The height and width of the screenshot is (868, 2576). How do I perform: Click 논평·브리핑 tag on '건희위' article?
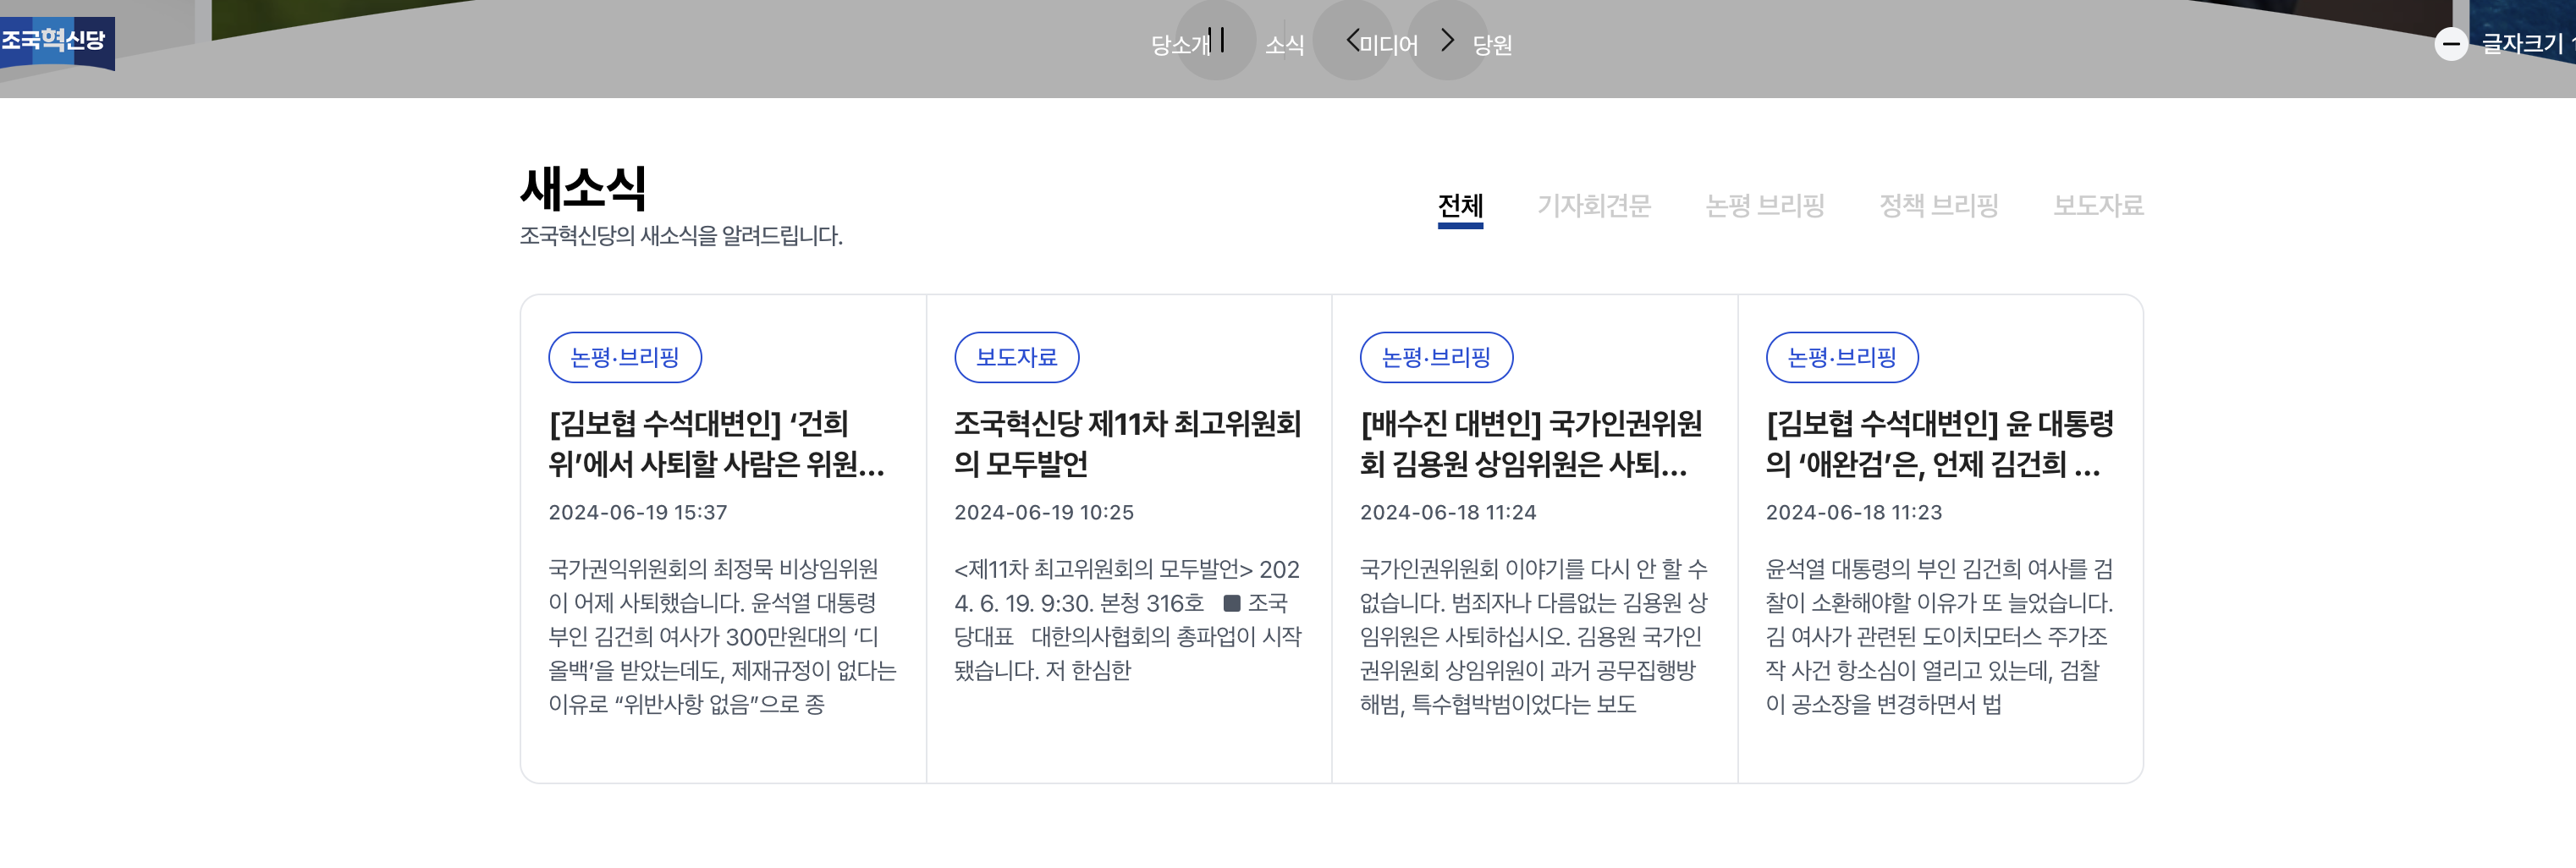[x=625, y=357]
